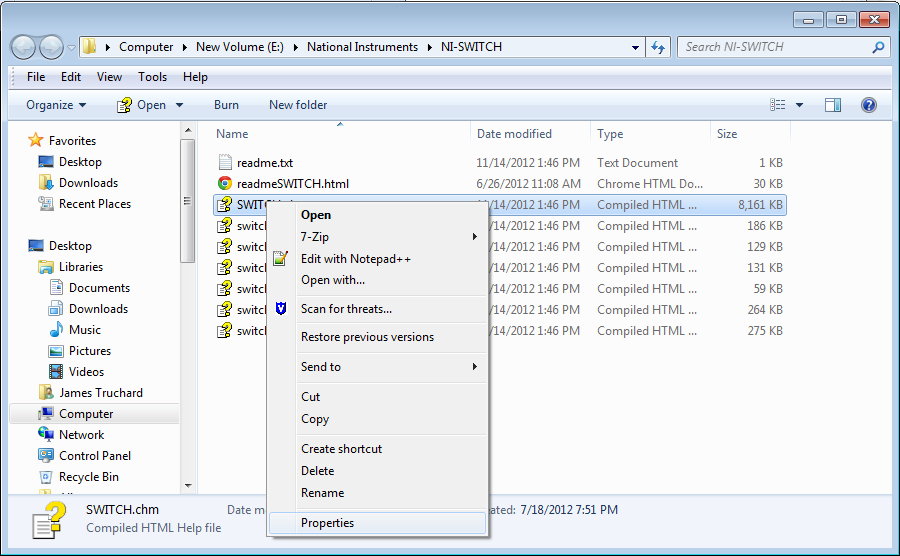Click the Chrome icon of readmeSWITCH.html
This screenshot has height=556, width=900.
[x=224, y=184]
